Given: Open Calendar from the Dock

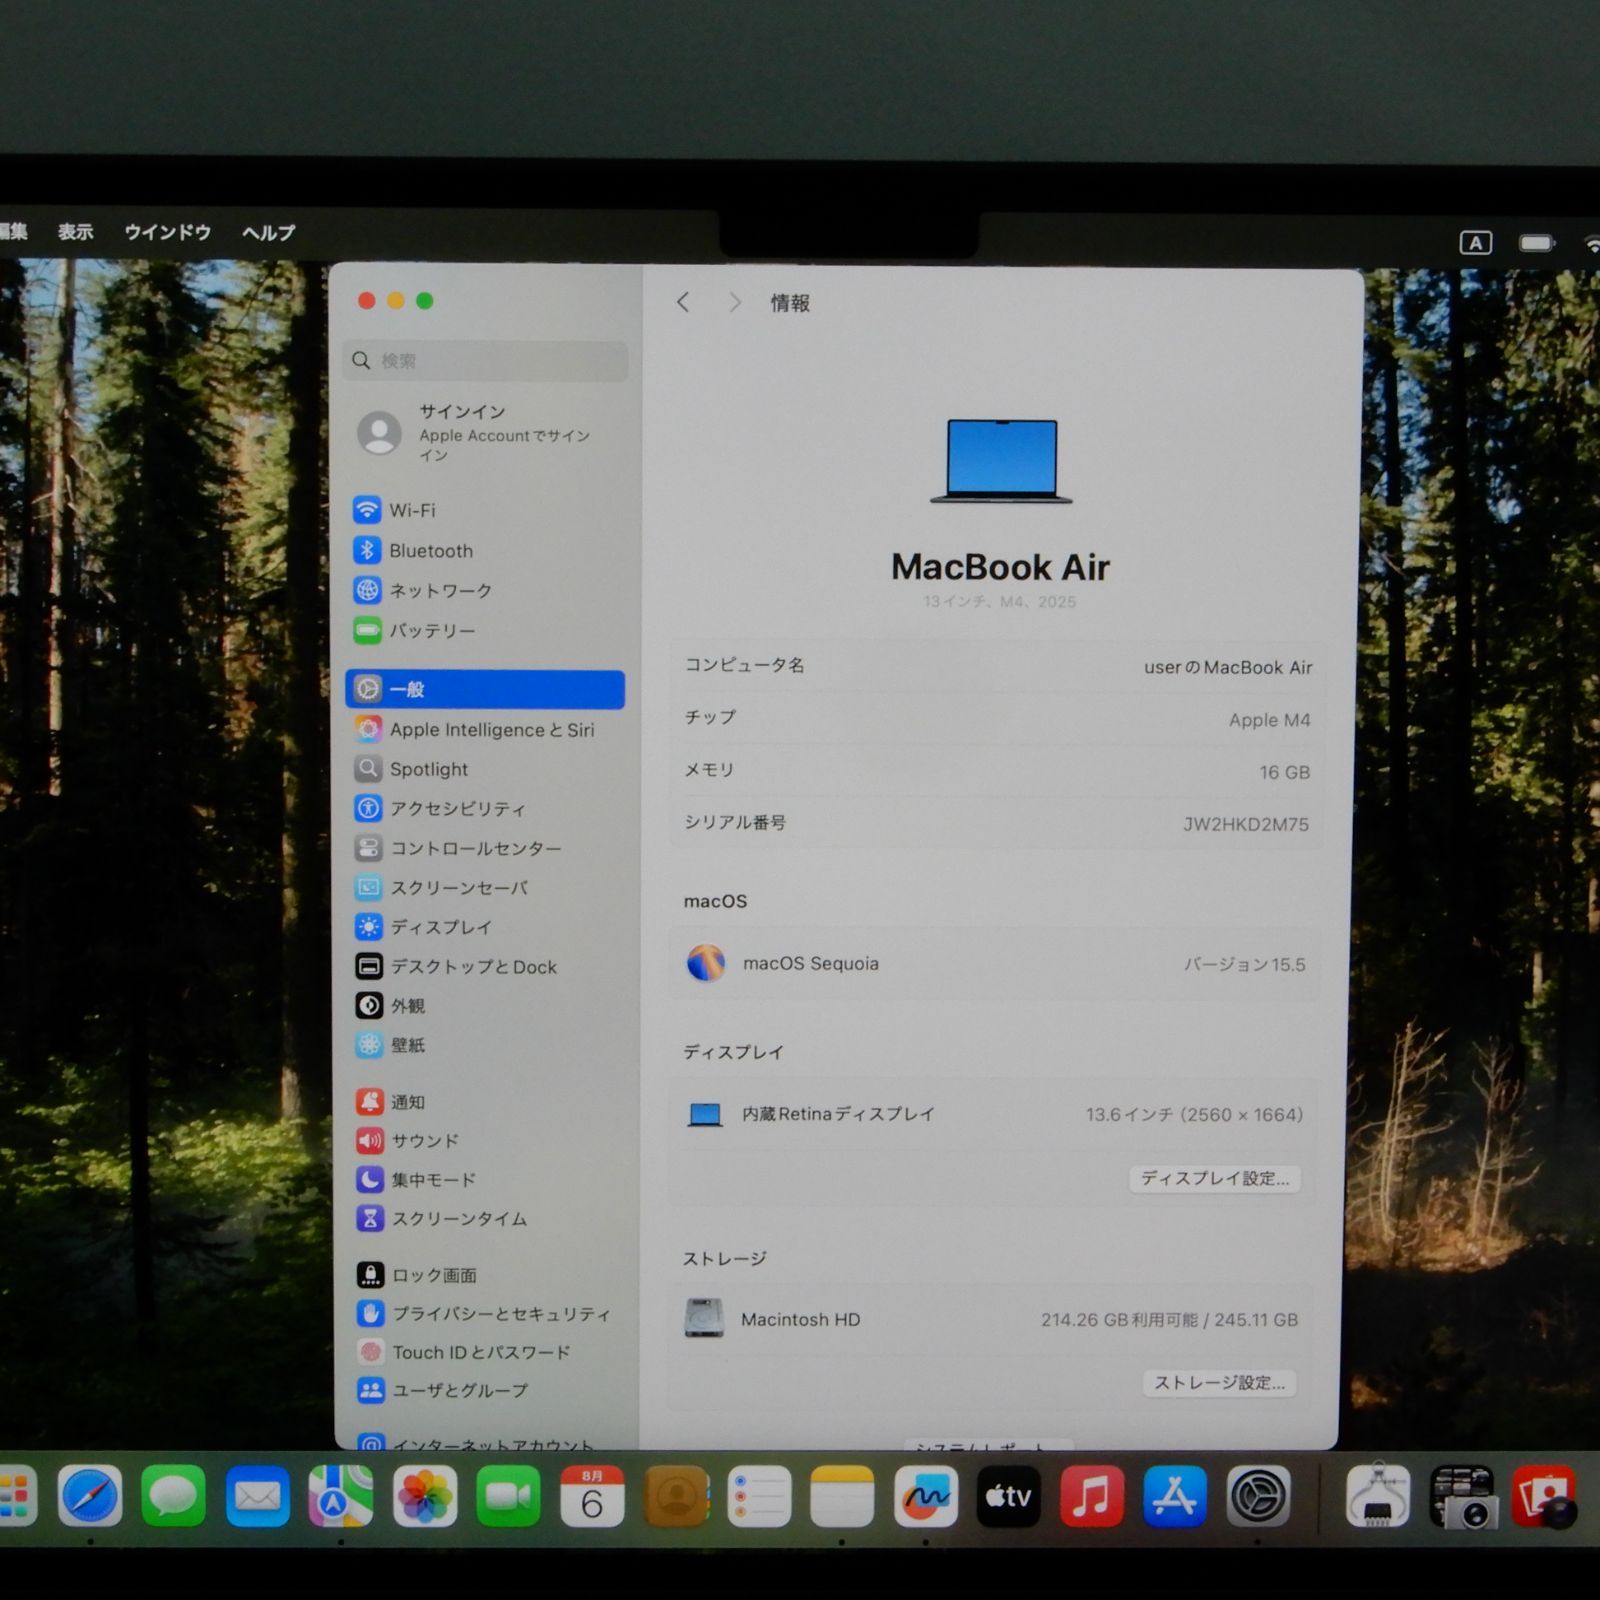Looking at the screenshot, I should [592, 1496].
